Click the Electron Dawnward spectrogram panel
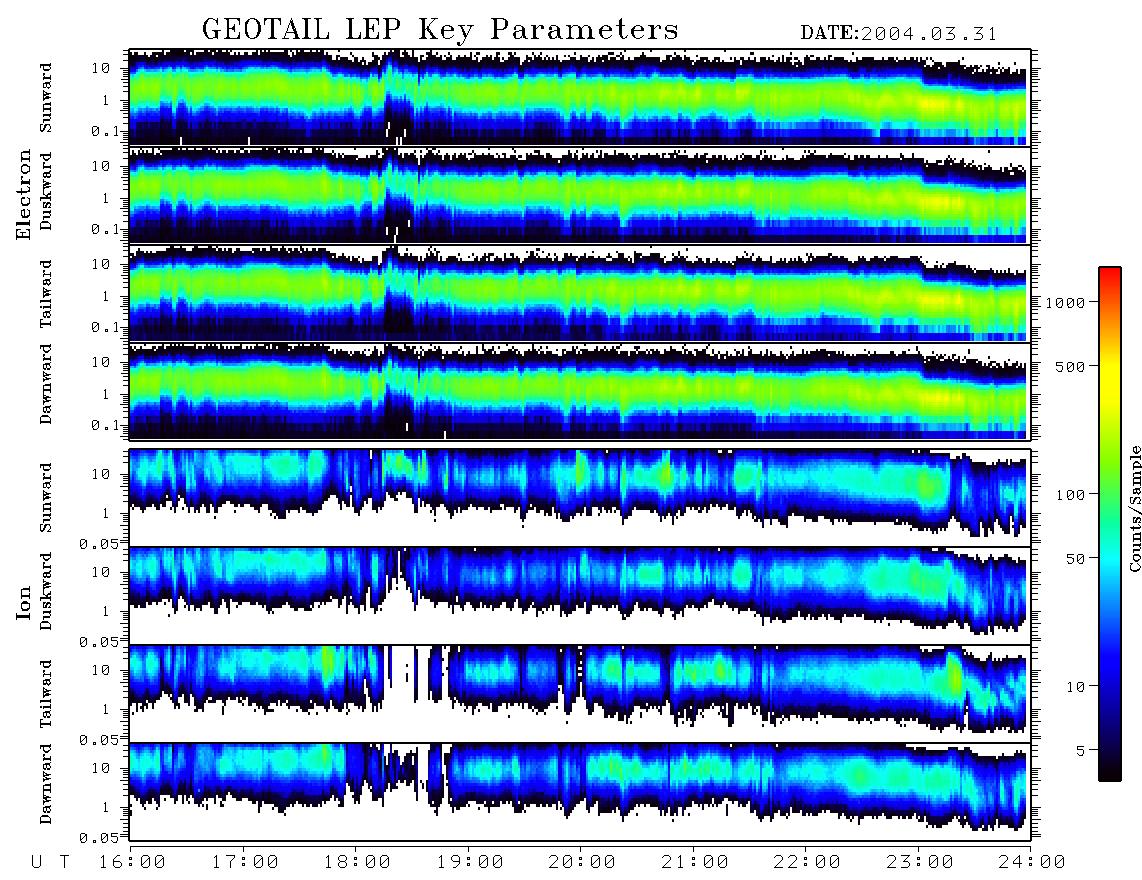Viewport: 1142px width, 880px height. click(x=580, y=391)
